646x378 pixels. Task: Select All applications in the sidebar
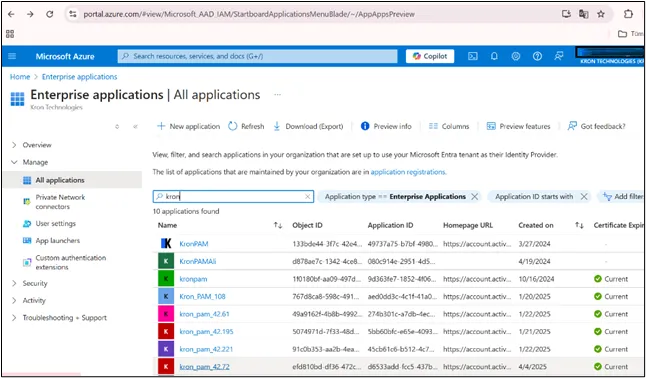point(73,180)
